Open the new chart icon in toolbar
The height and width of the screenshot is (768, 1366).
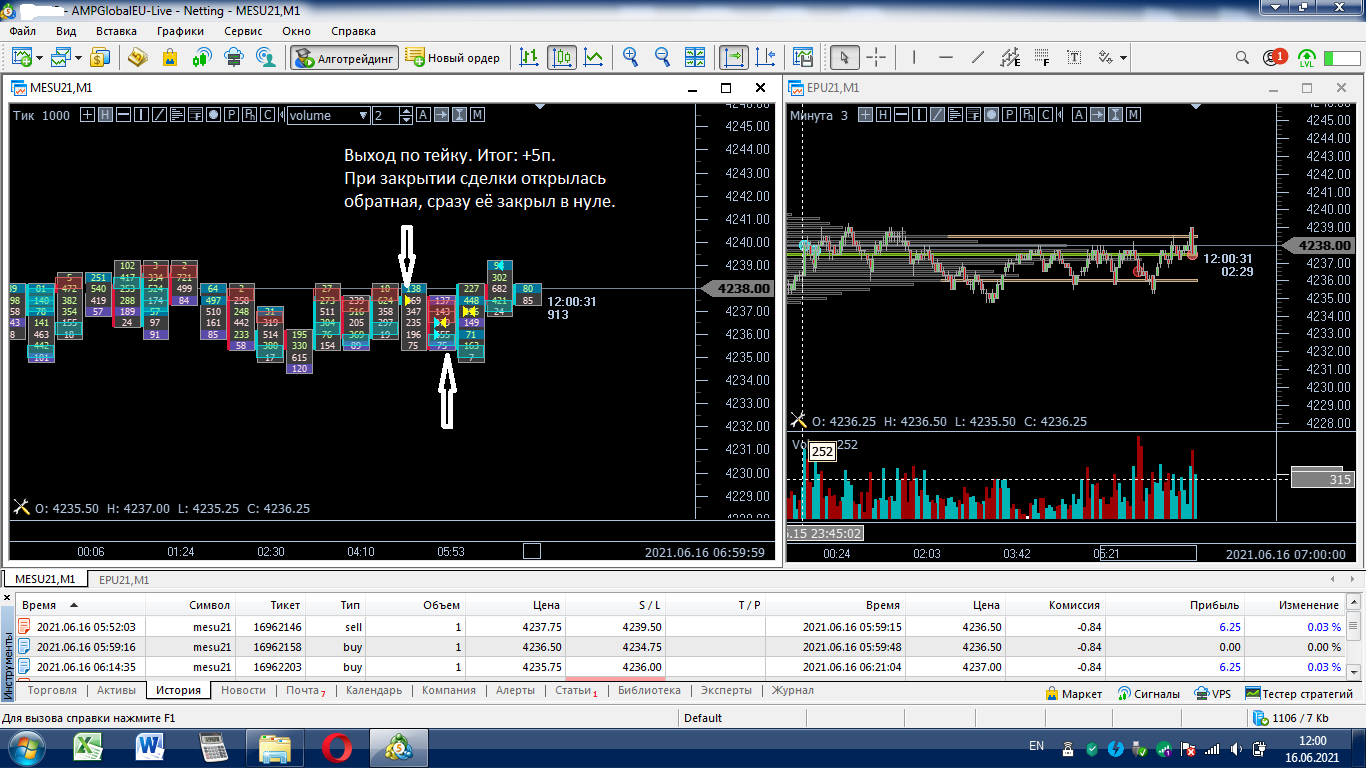(21, 57)
